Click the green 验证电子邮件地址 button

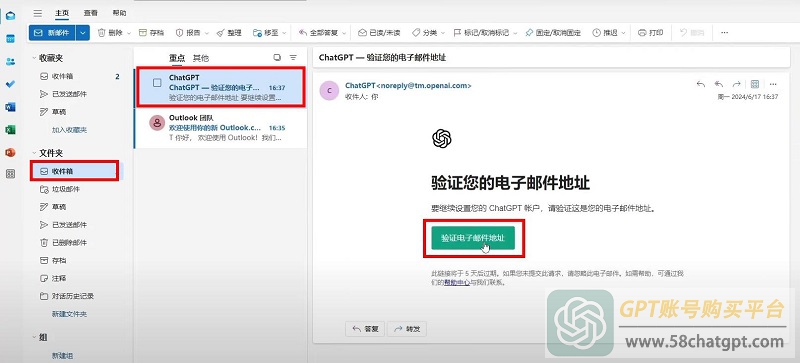473,238
